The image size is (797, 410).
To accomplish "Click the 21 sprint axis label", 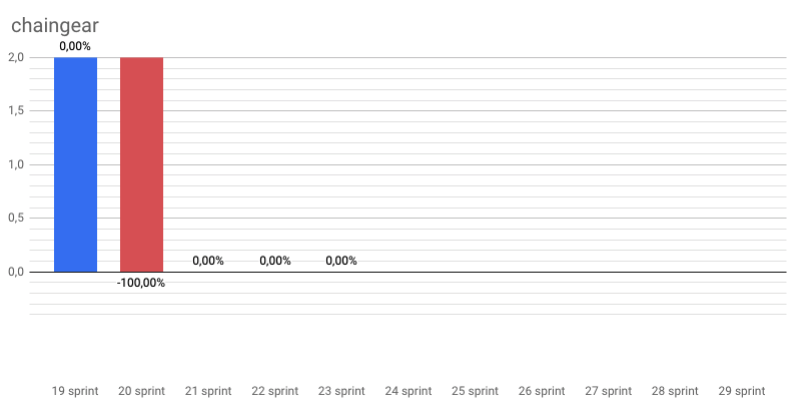I will point(208,391).
